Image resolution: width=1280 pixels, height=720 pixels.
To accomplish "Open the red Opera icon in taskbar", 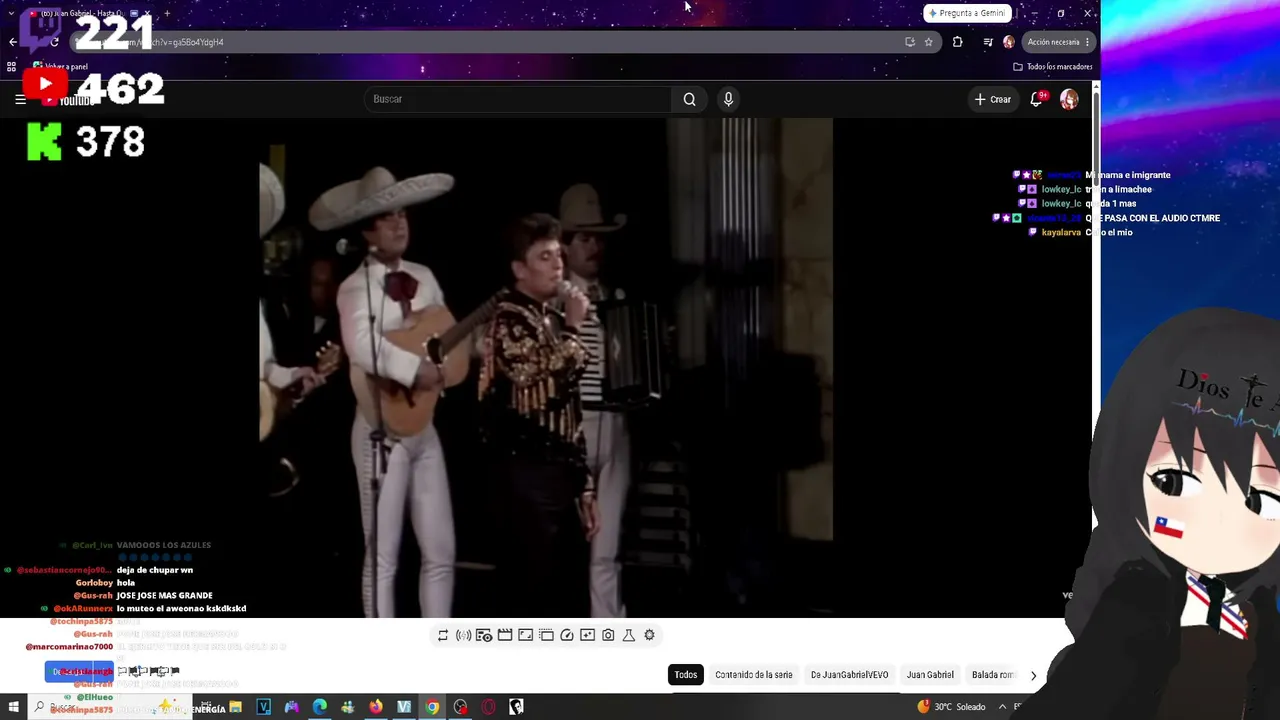I will click(488, 707).
